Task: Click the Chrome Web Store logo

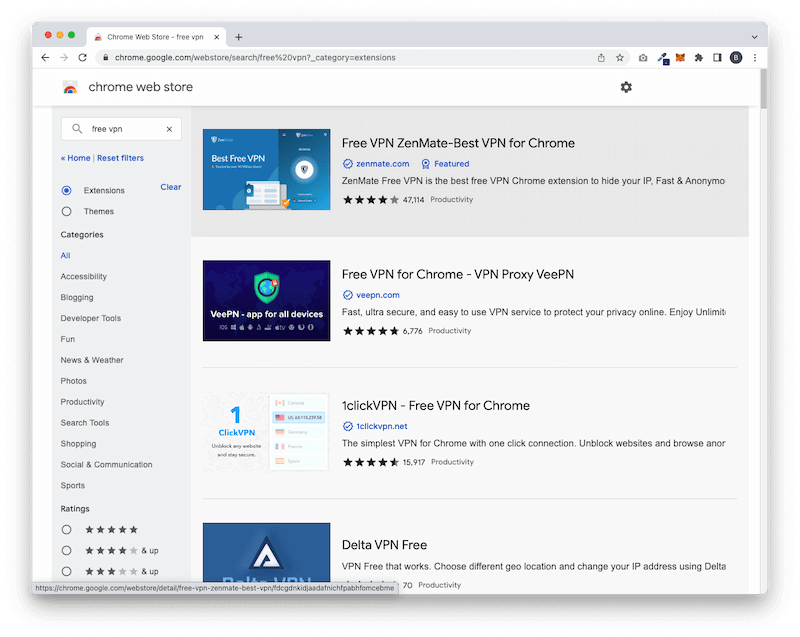Action: 70,87
